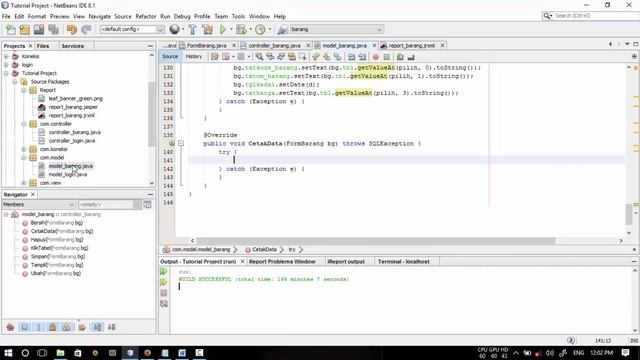640x360 pixels.
Task: Click the Clean and Build icon
Action: pyautogui.click(x=207, y=29)
